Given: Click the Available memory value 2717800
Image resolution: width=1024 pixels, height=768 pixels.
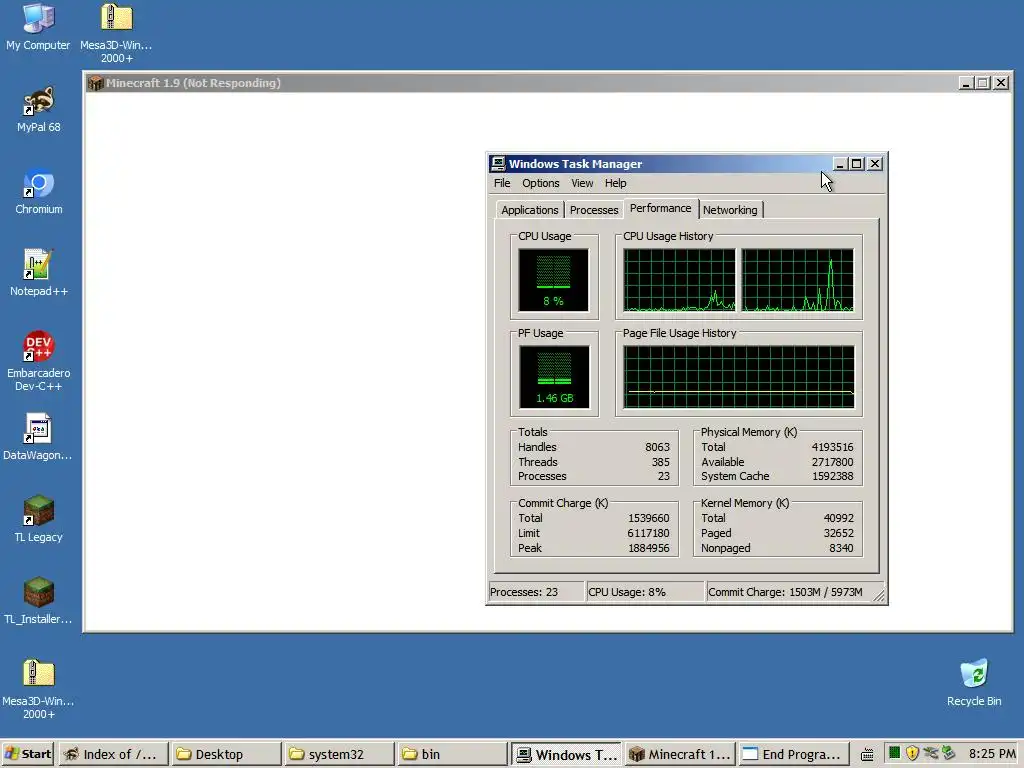Looking at the screenshot, I should tap(832, 462).
